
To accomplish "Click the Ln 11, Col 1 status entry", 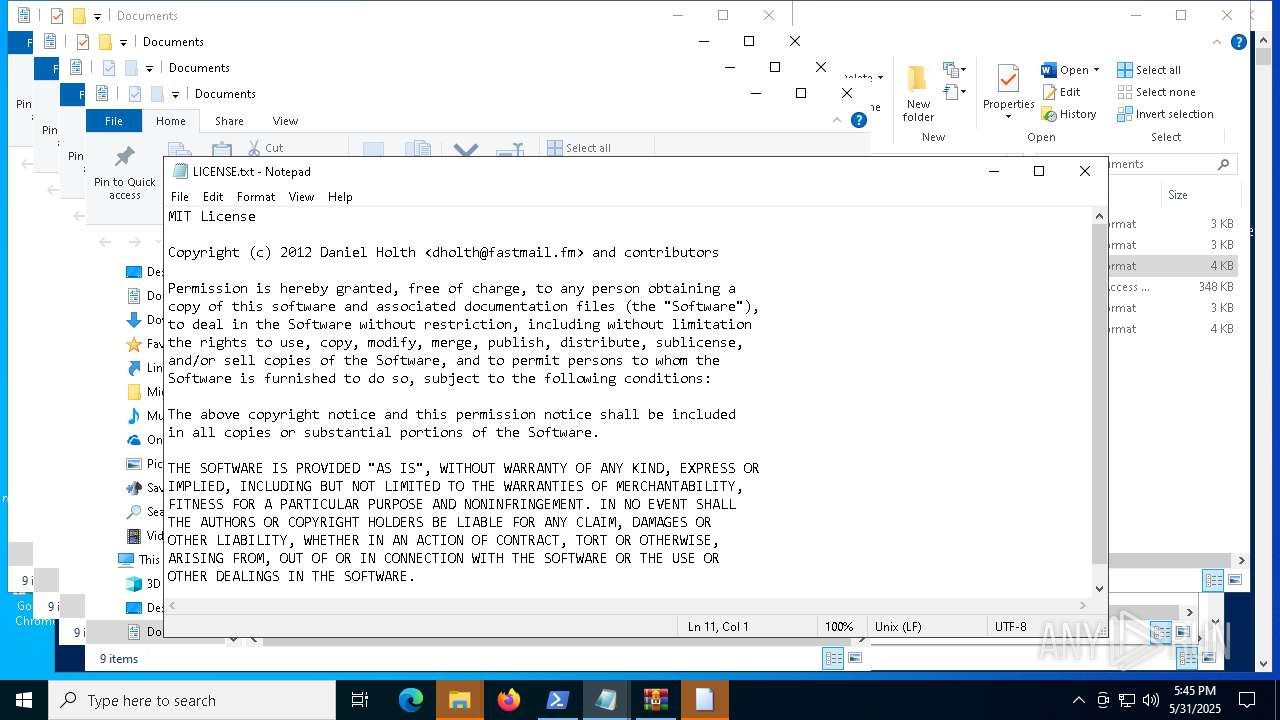I will point(718,627).
